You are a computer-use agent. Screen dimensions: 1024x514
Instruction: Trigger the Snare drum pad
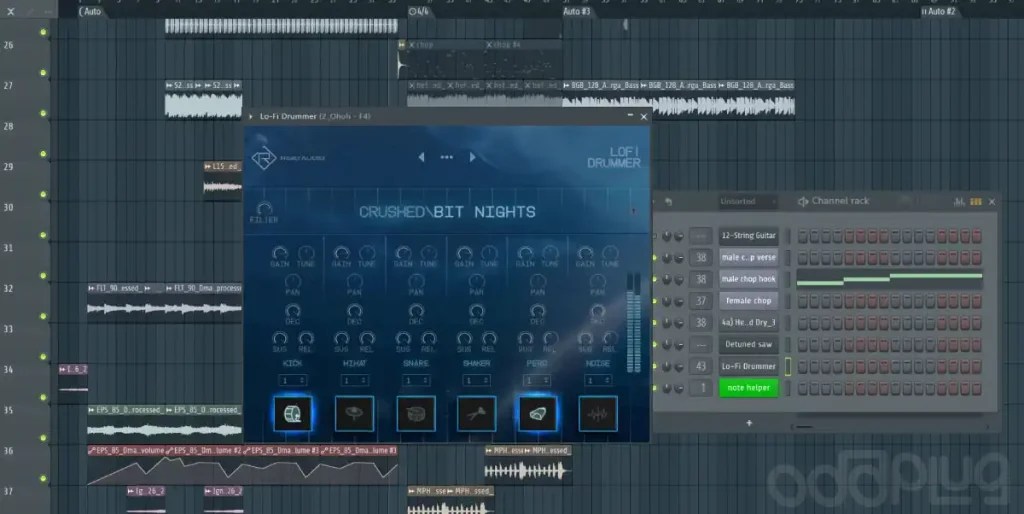416,413
